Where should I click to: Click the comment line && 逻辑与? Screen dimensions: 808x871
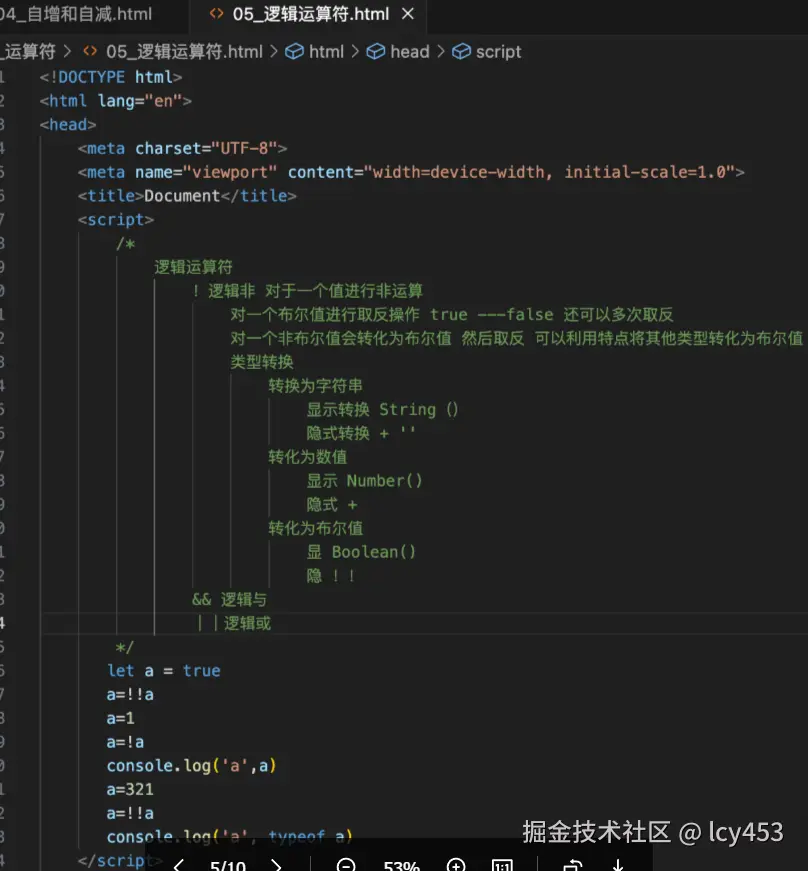(229, 600)
